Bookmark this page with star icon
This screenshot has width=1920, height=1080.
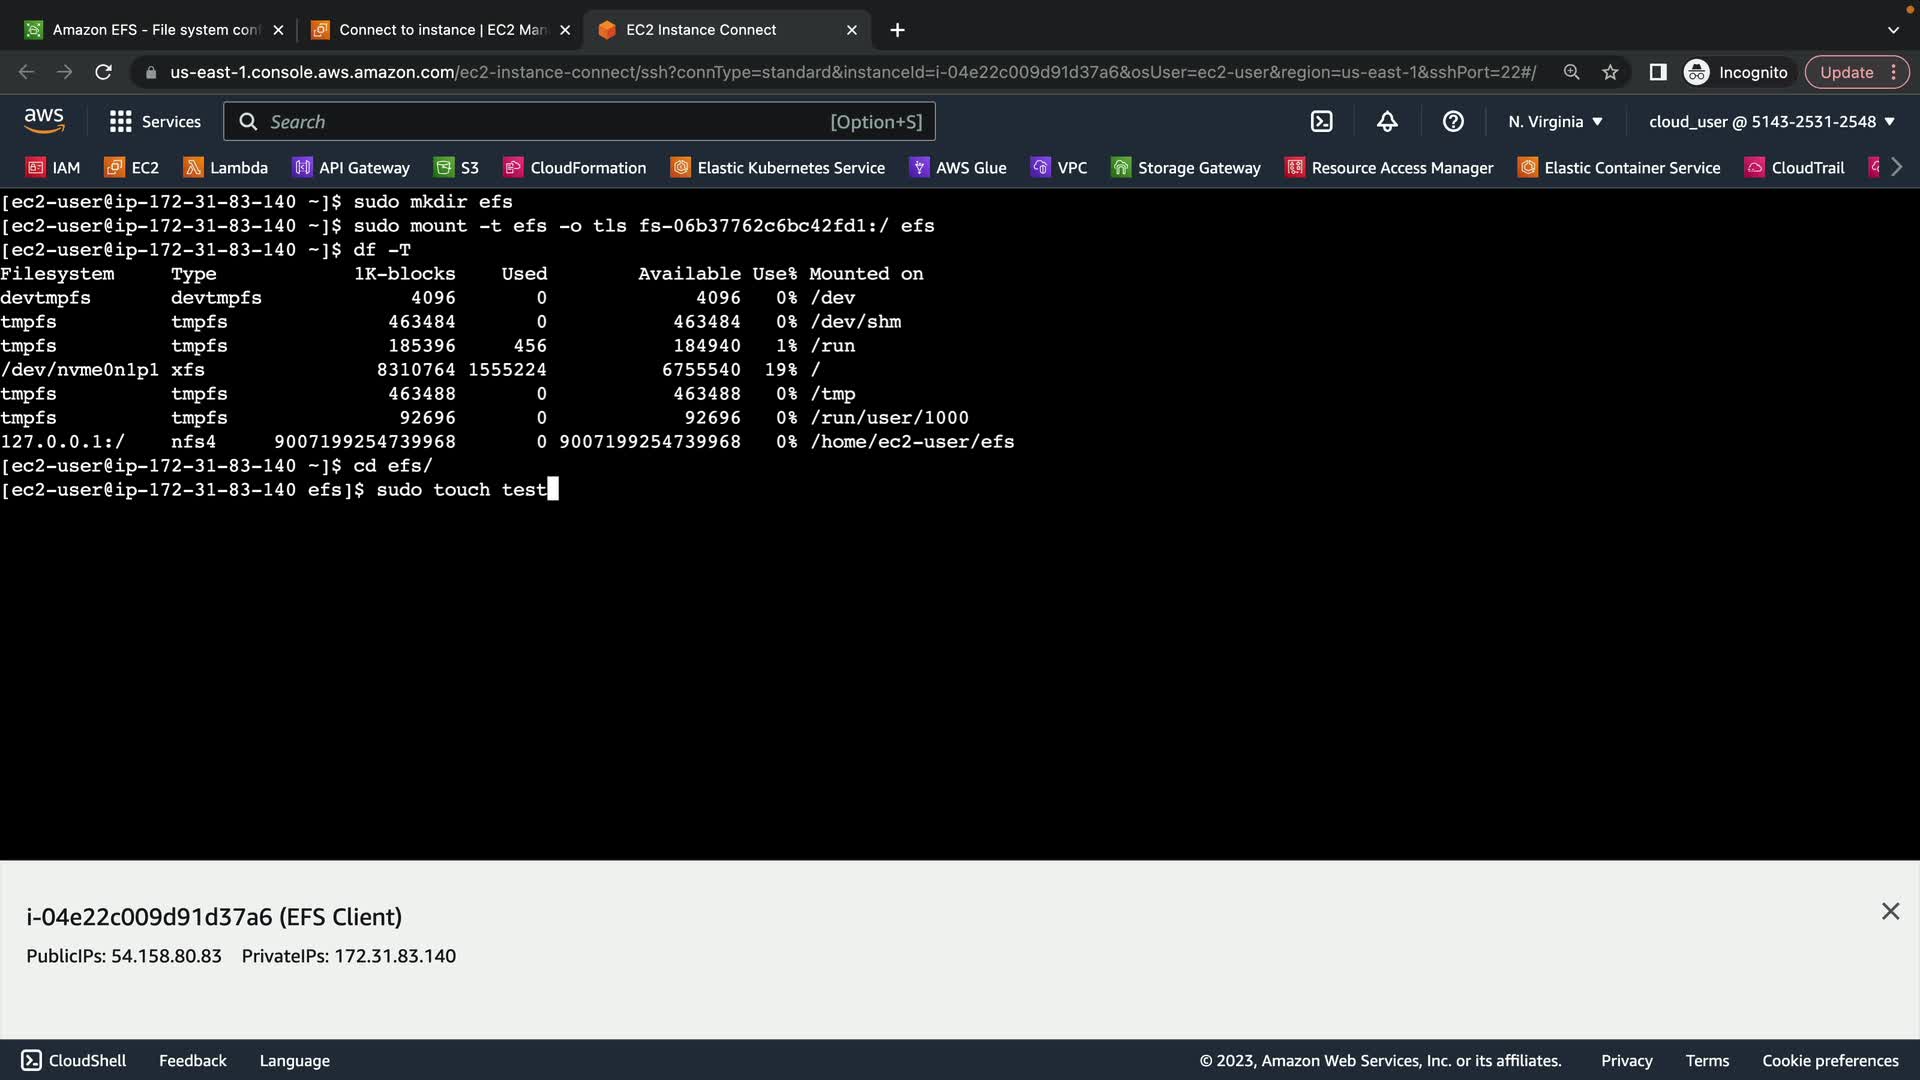click(x=1610, y=72)
